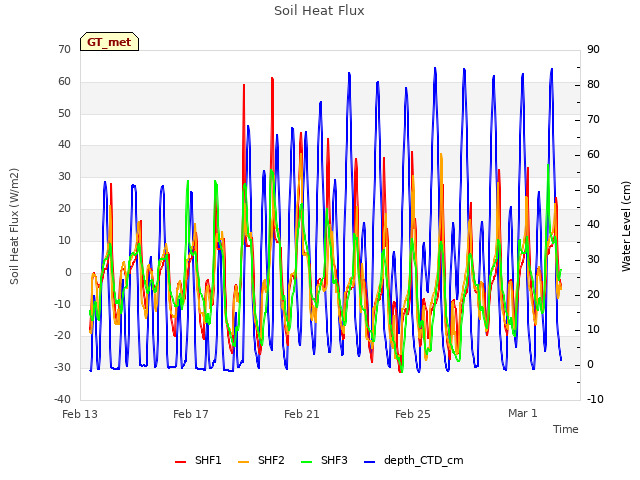The image size is (640, 480).
Task: Click the SHF3 legend entry
Action: (324, 461)
